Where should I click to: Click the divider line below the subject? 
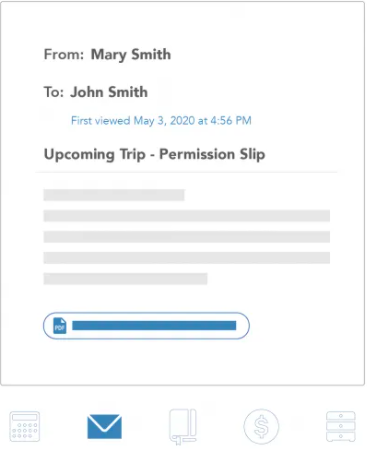(x=187, y=172)
